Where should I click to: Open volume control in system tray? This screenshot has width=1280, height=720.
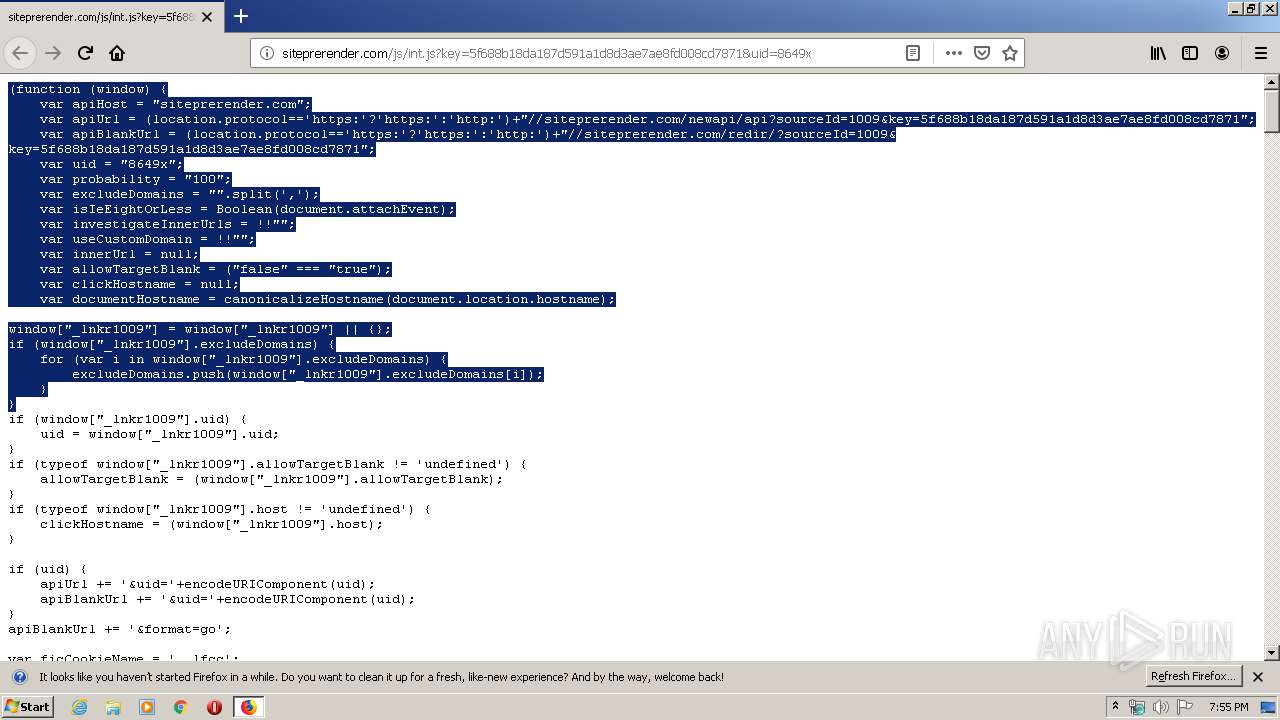pos(1160,707)
